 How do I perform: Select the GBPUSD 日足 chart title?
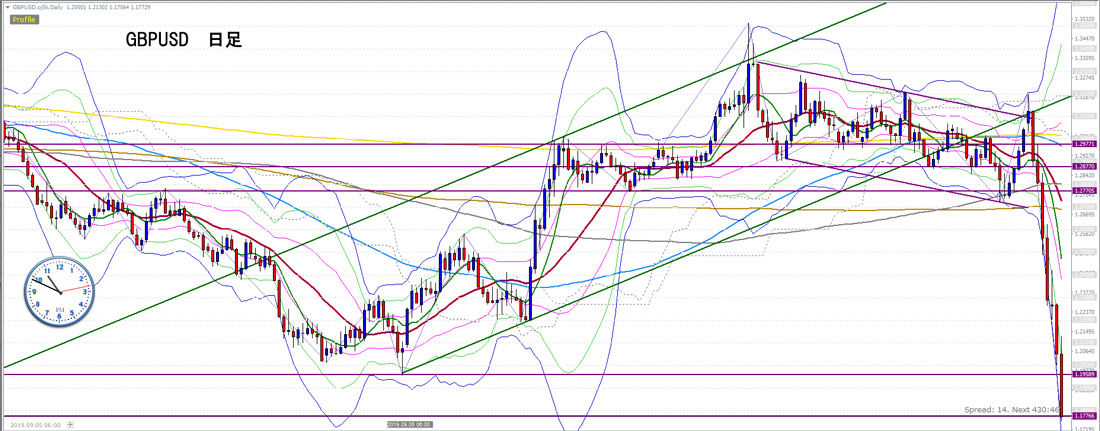[x=184, y=40]
